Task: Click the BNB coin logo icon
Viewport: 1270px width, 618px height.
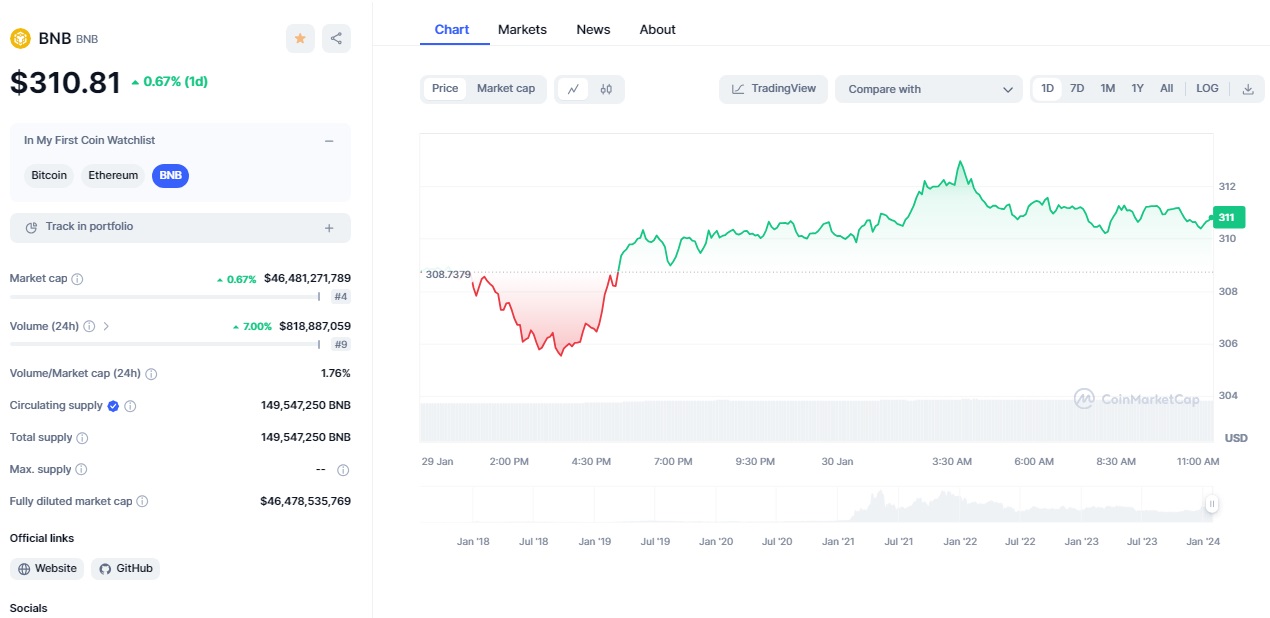Action: 20,38
